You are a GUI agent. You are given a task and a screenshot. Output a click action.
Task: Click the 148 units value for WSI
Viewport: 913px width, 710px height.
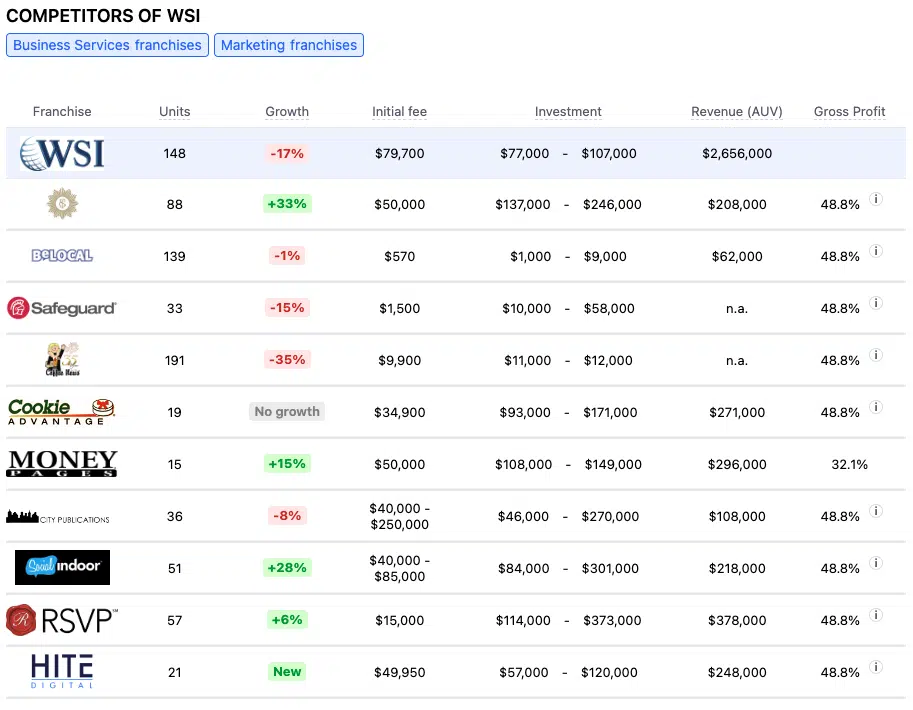175,153
